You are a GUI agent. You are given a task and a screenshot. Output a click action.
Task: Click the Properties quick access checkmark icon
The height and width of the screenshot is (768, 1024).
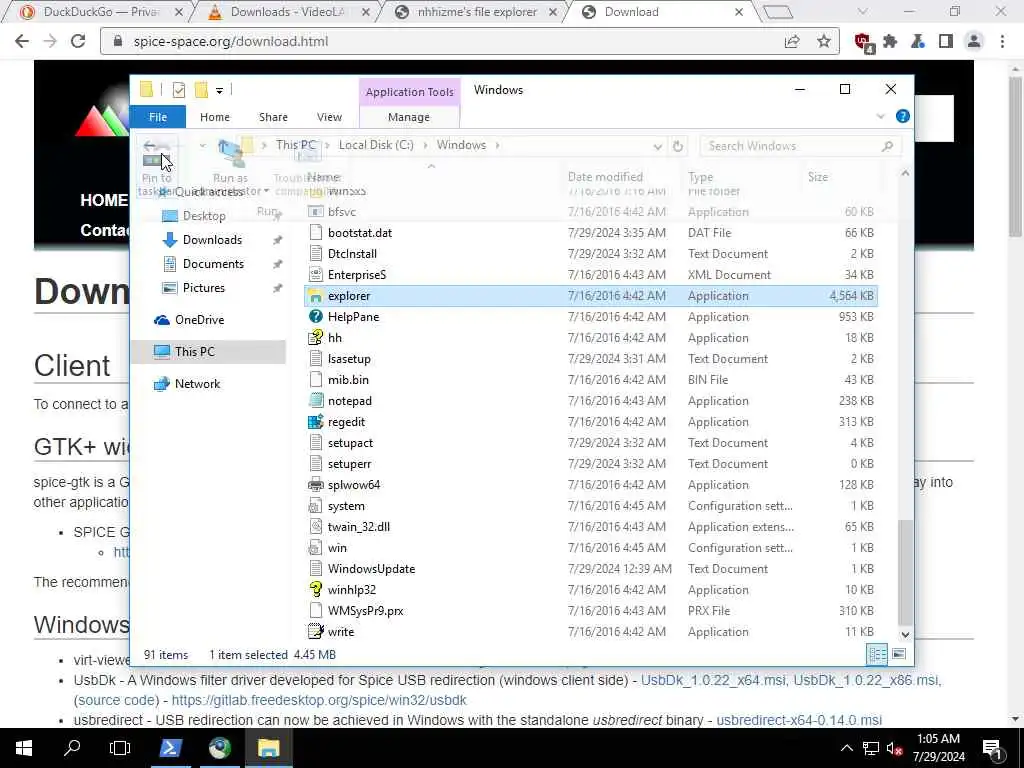(178, 89)
